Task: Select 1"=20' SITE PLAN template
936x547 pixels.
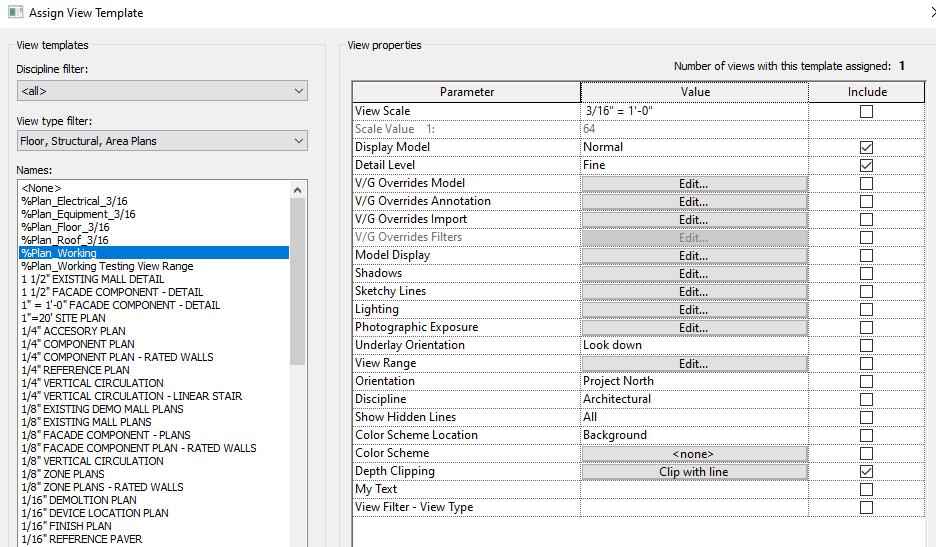Action: coord(63,318)
